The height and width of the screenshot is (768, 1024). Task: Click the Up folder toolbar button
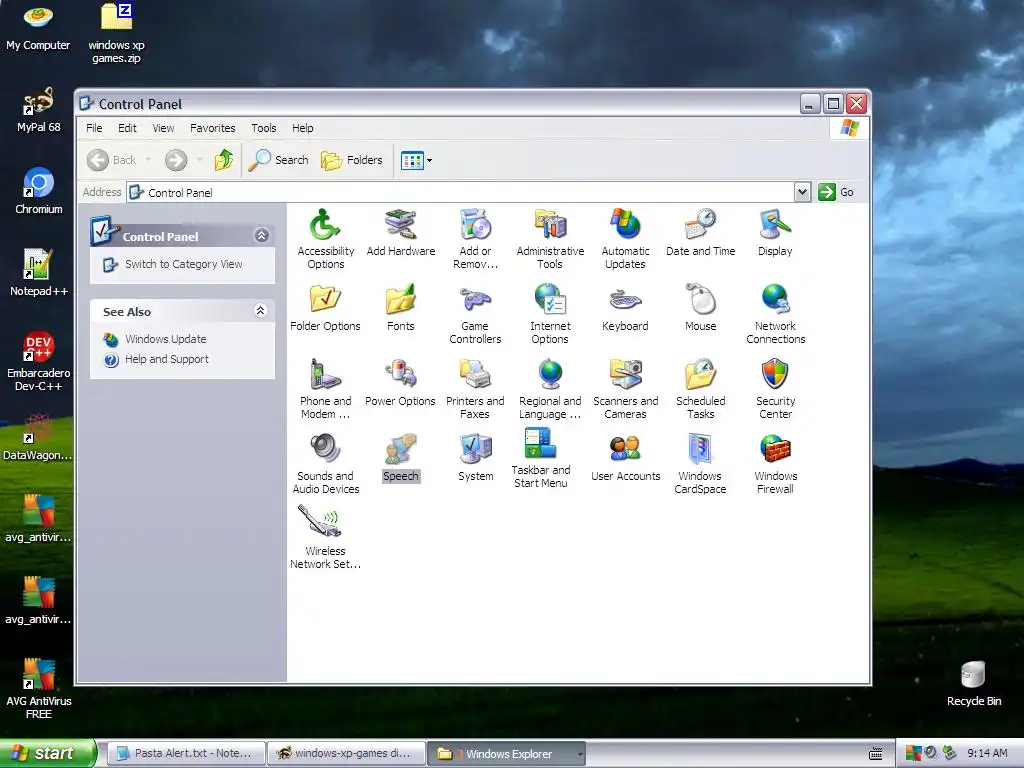click(x=224, y=160)
